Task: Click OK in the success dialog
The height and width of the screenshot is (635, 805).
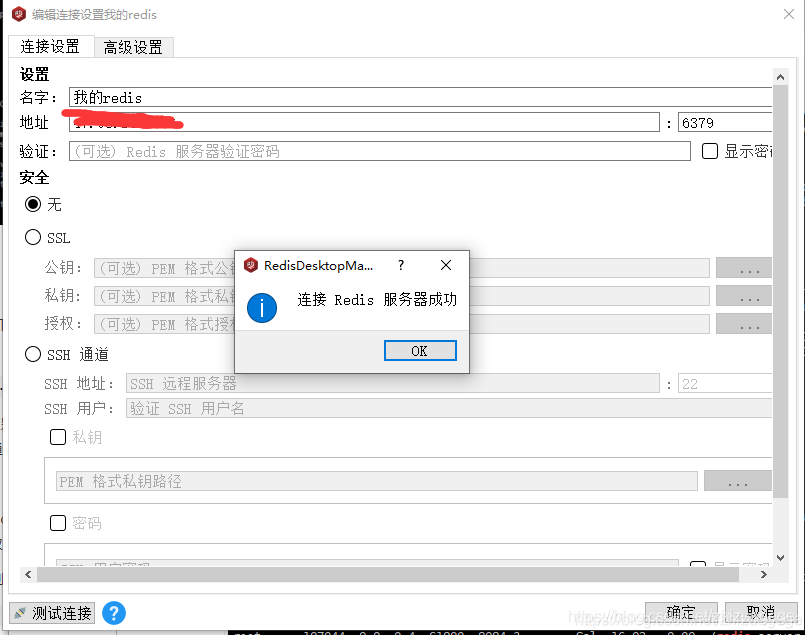Action: pos(420,351)
